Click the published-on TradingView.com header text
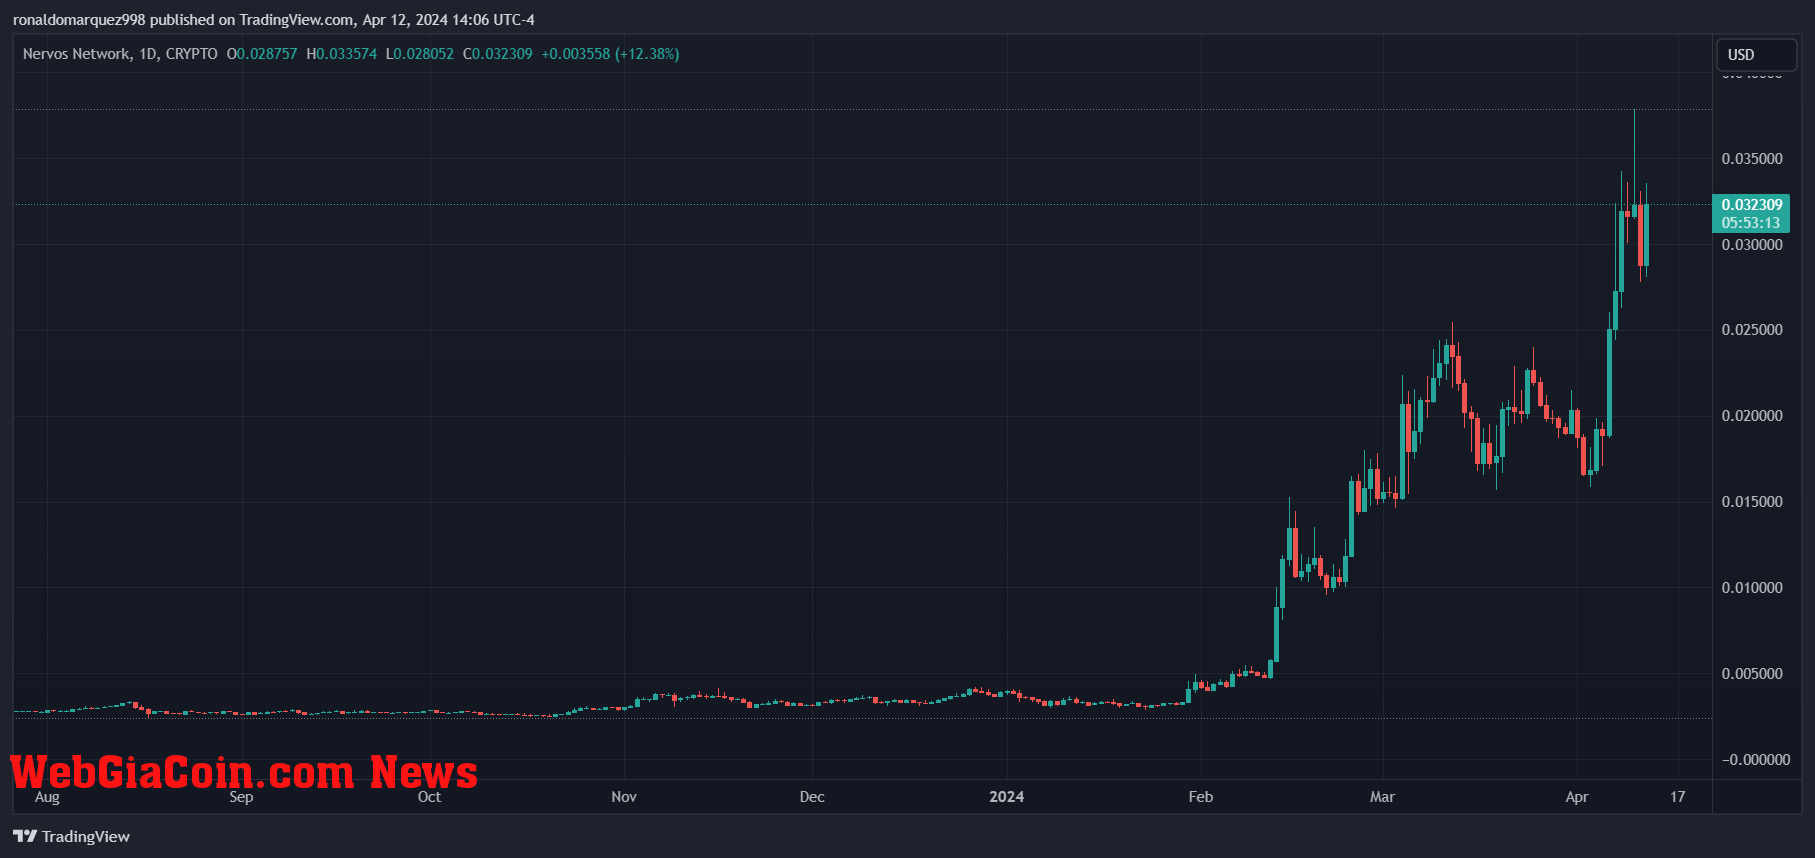The image size is (1815, 858). pyautogui.click(x=274, y=20)
